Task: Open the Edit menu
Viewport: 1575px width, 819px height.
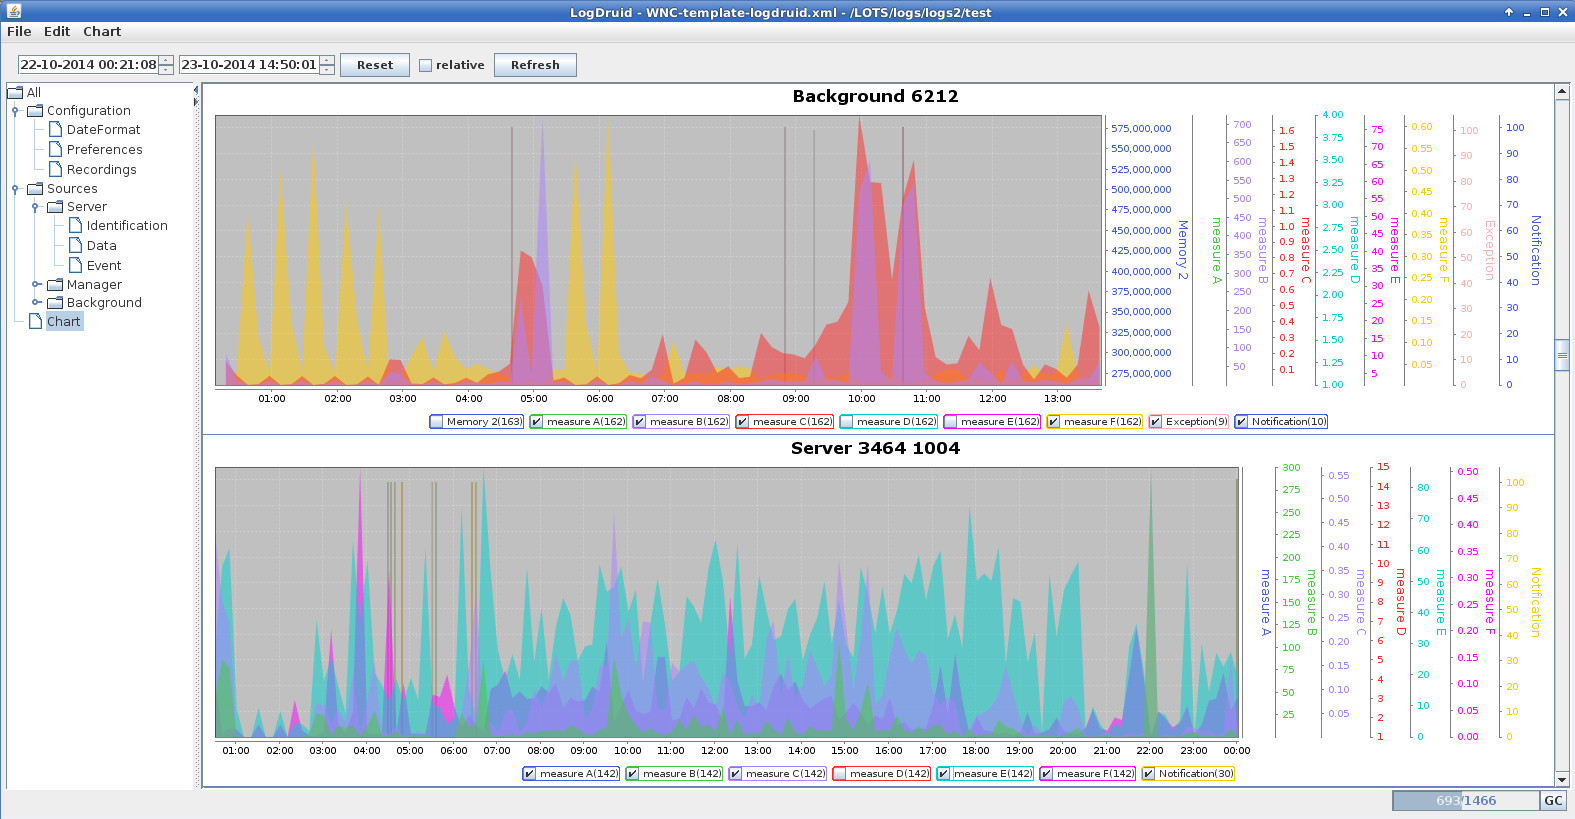Action: click(x=57, y=32)
